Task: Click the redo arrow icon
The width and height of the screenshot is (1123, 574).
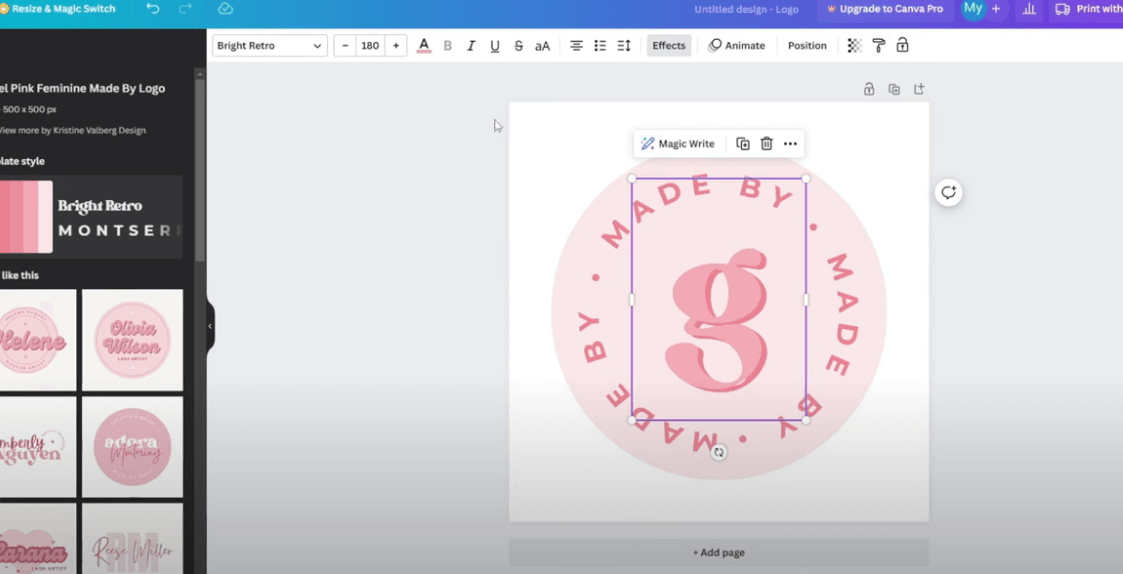Action: pos(185,9)
